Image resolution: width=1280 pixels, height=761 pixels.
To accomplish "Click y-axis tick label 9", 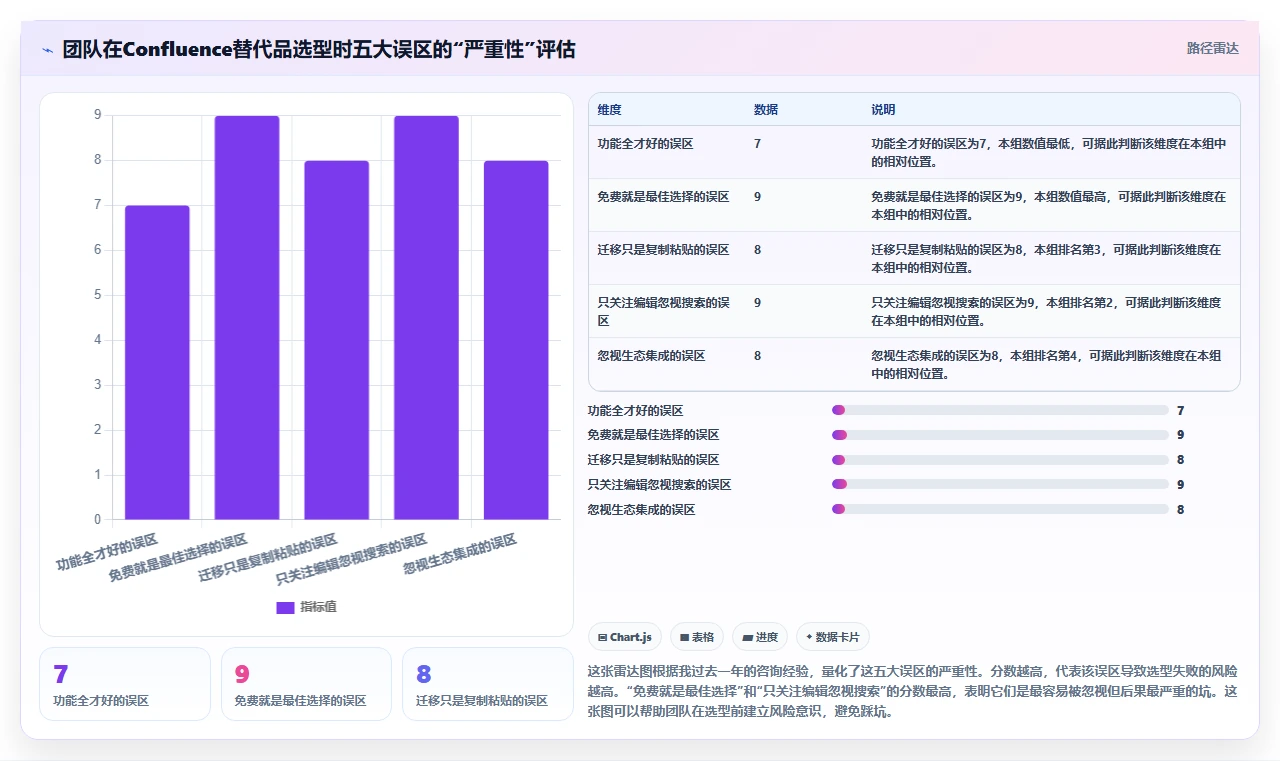I will (98, 115).
